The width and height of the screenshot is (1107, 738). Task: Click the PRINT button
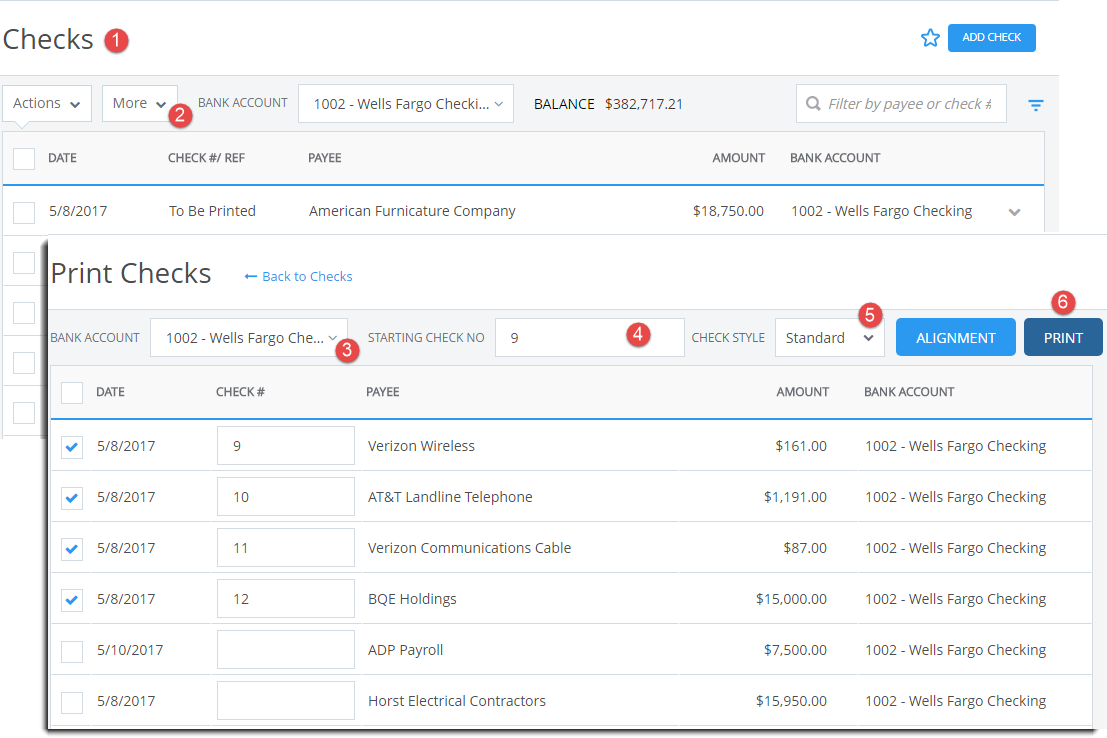tap(1062, 337)
